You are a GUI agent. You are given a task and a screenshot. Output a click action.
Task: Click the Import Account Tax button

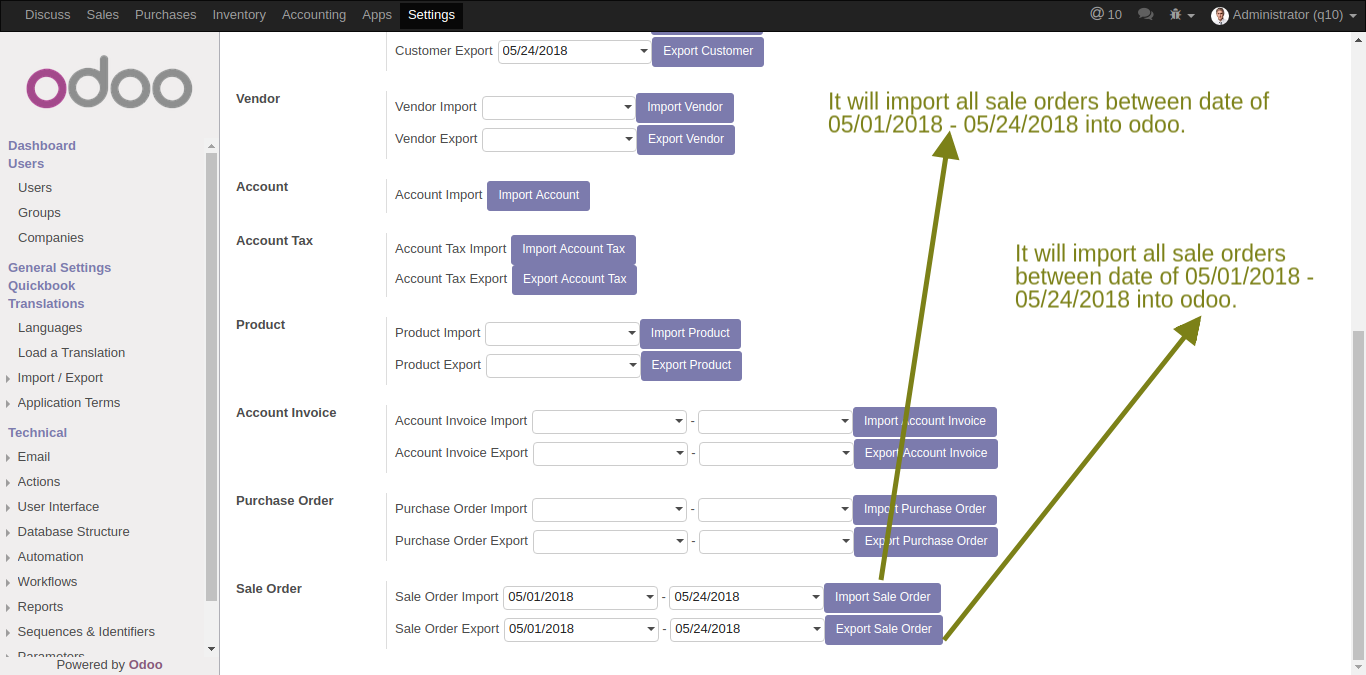(573, 249)
